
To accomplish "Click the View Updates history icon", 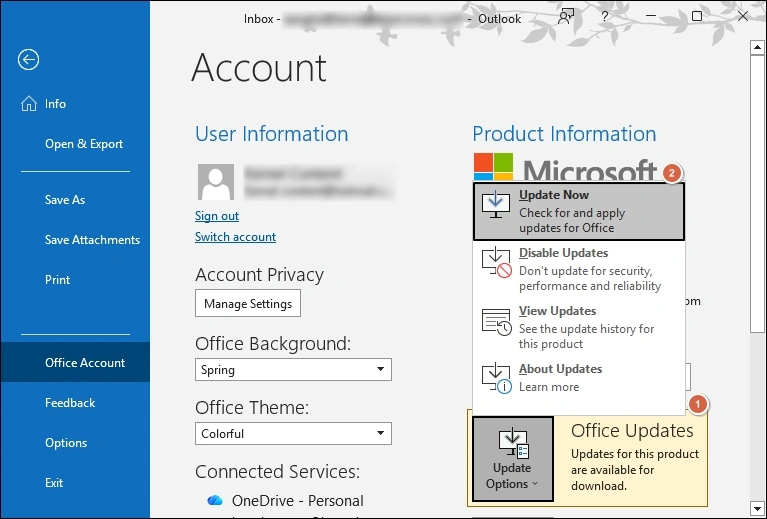I will tap(496, 321).
